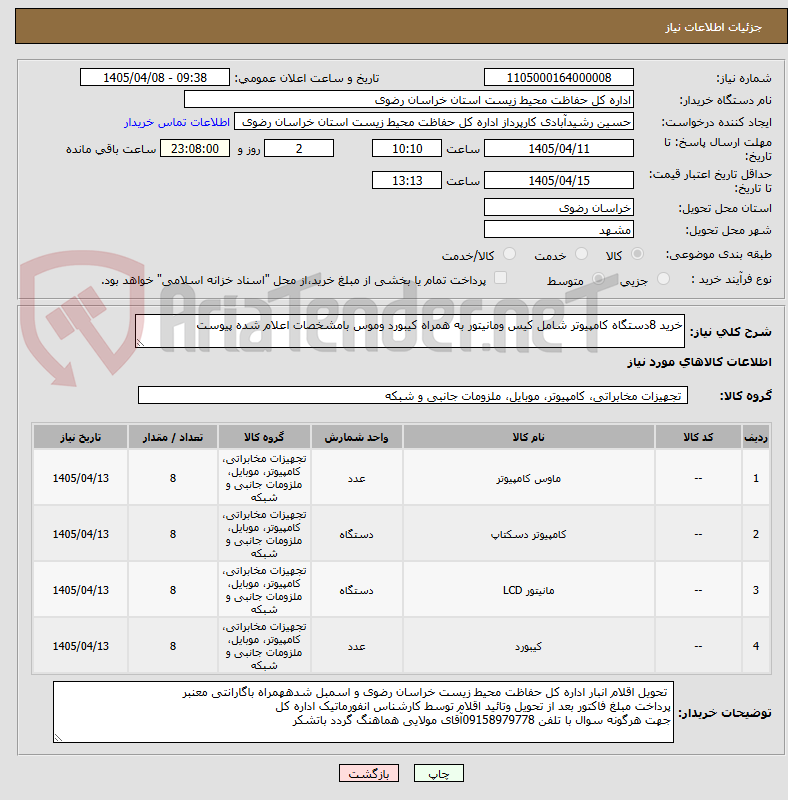788x800 pixels.
Task: Click the شرح کلی نیاز label
Action: (730, 332)
